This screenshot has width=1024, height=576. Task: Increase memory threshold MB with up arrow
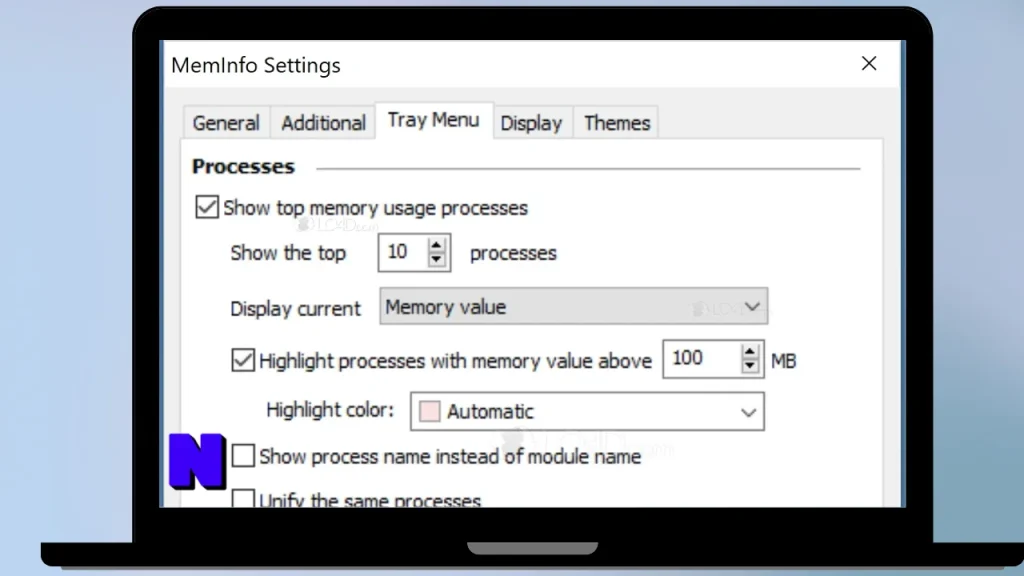click(750, 351)
